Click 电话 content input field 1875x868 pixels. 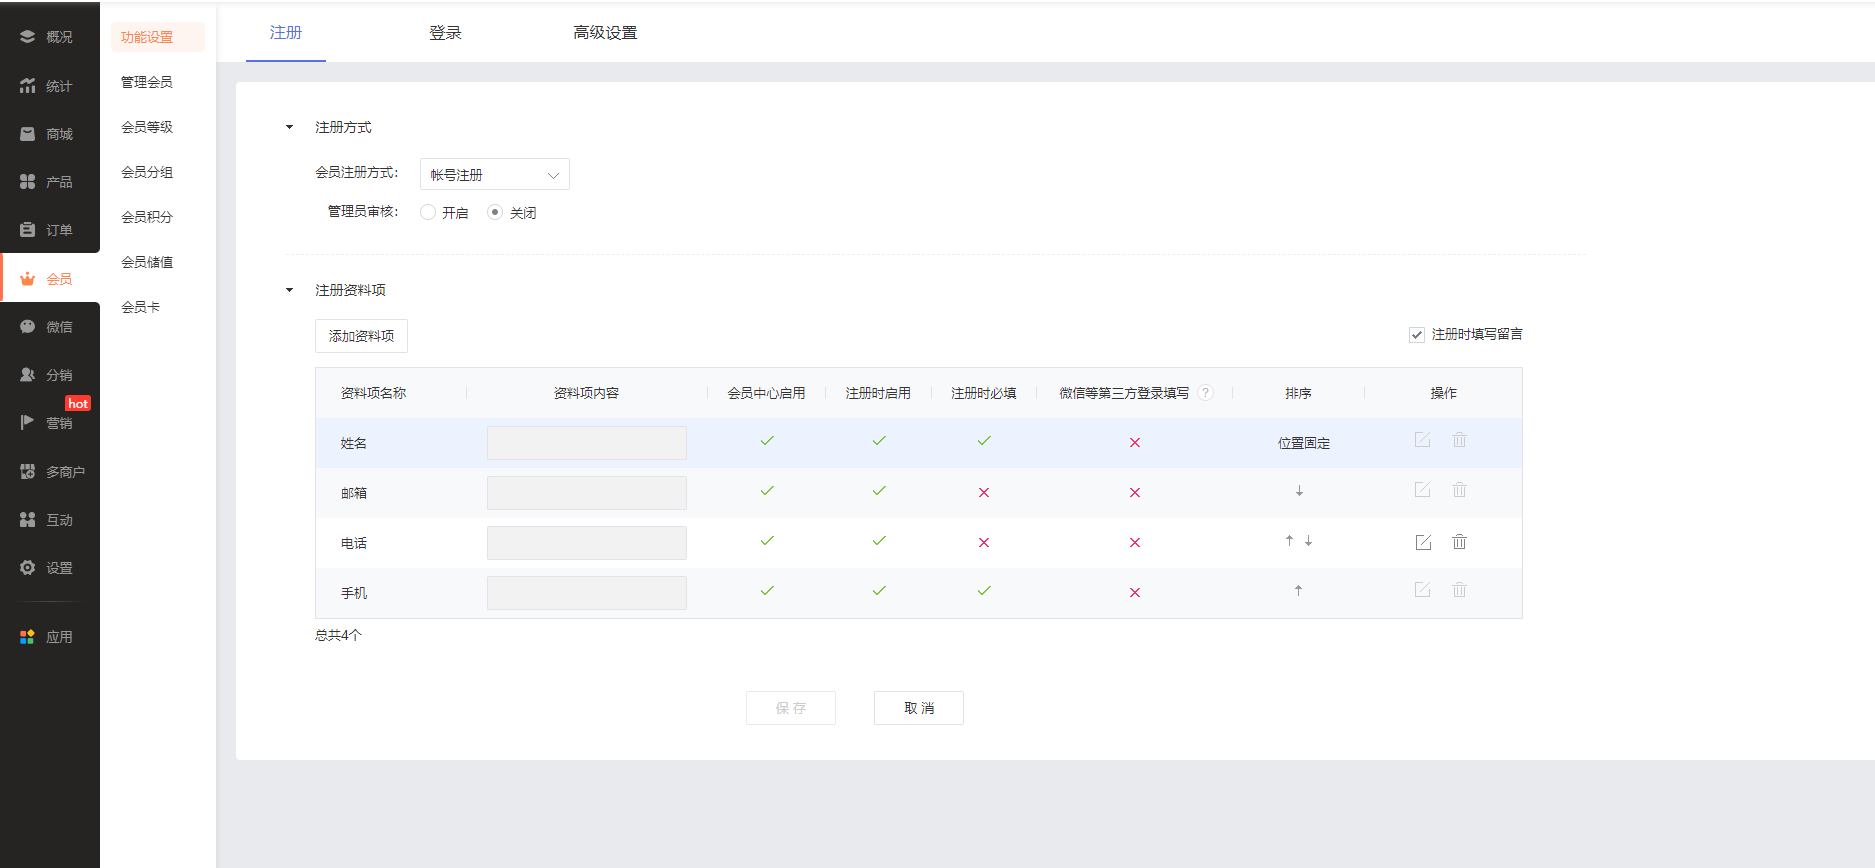point(587,543)
